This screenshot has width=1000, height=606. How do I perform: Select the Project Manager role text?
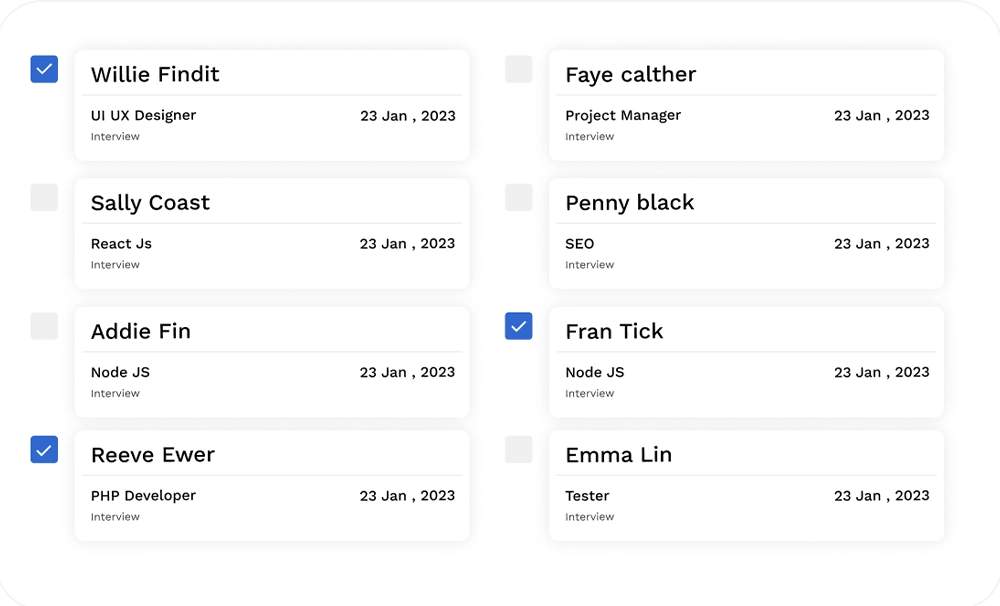(622, 115)
